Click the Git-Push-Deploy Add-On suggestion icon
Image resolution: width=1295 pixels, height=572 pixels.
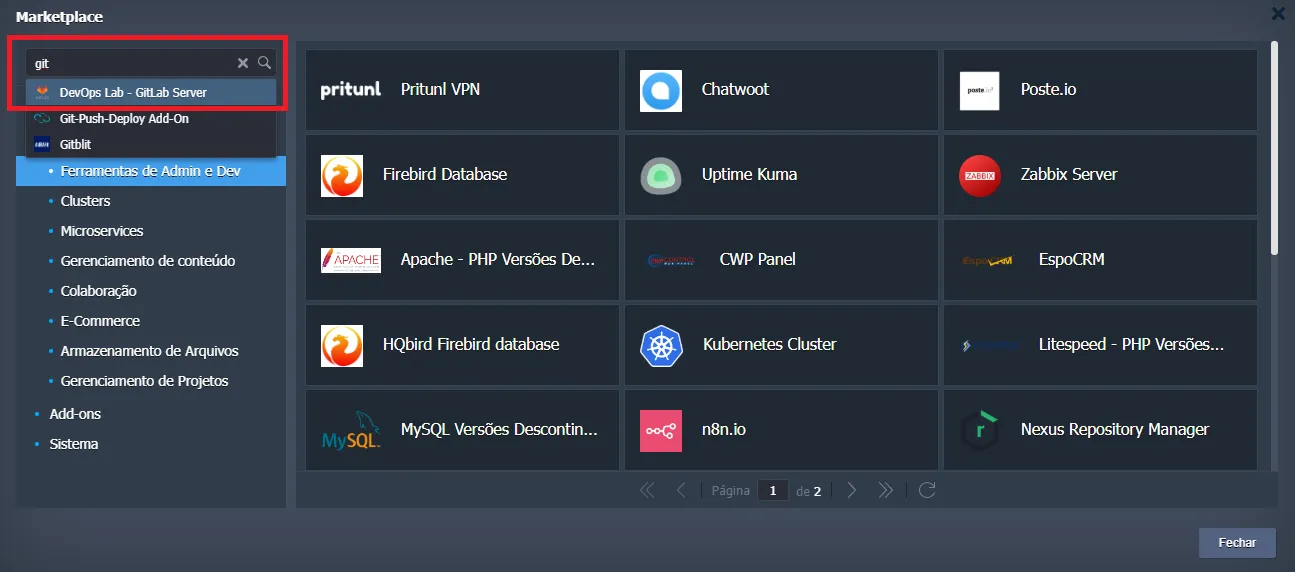(42, 118)
